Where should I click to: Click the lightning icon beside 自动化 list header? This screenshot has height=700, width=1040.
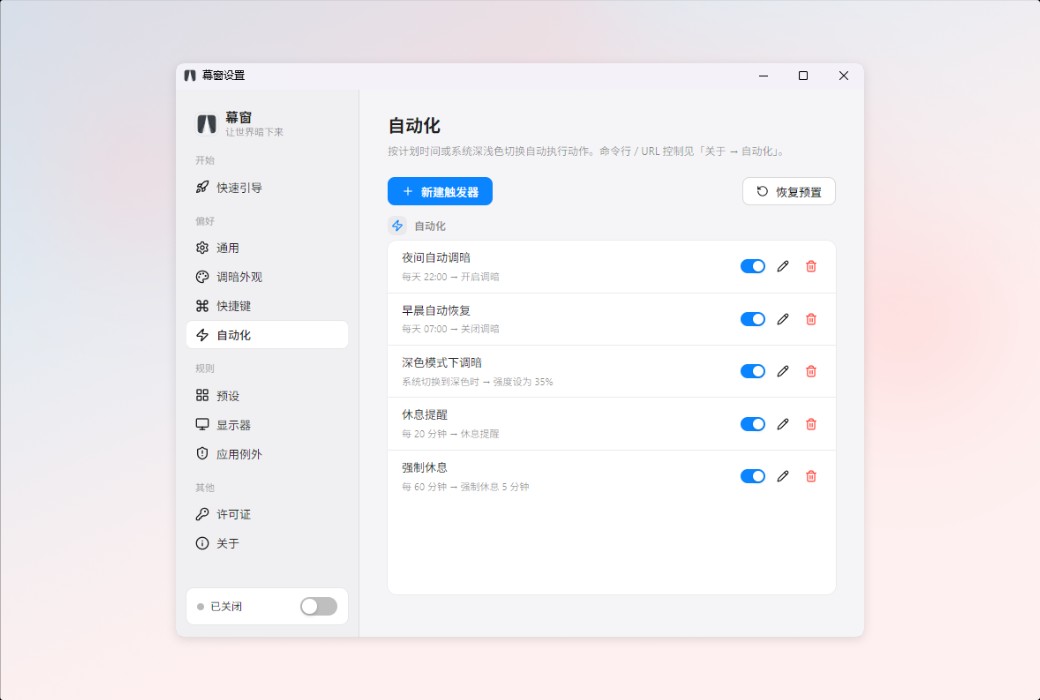tap(397, 226)
